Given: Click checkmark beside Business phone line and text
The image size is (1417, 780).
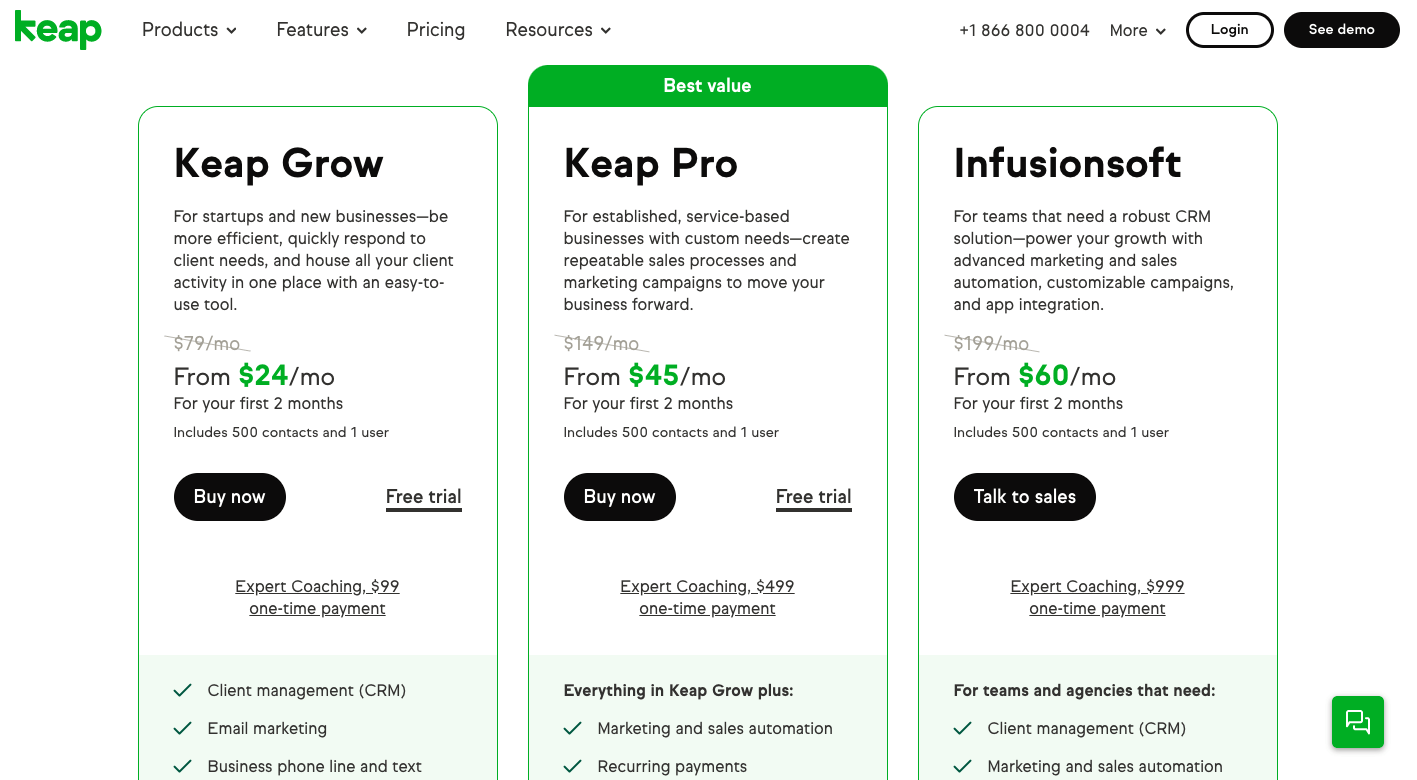Looking at the screenshot, I should (183, 767).
